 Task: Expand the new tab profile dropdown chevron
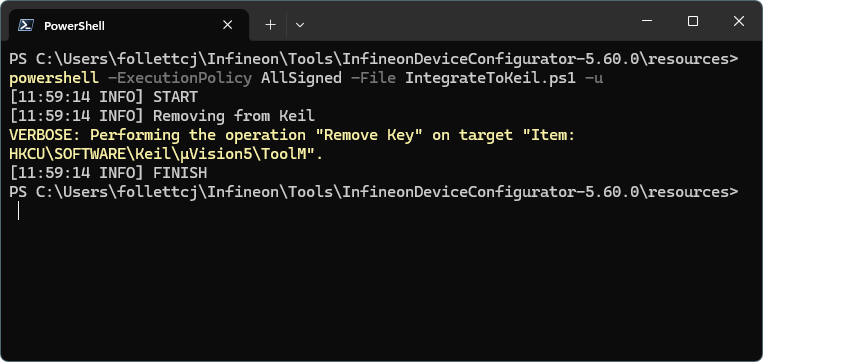(x=300, y=25)
